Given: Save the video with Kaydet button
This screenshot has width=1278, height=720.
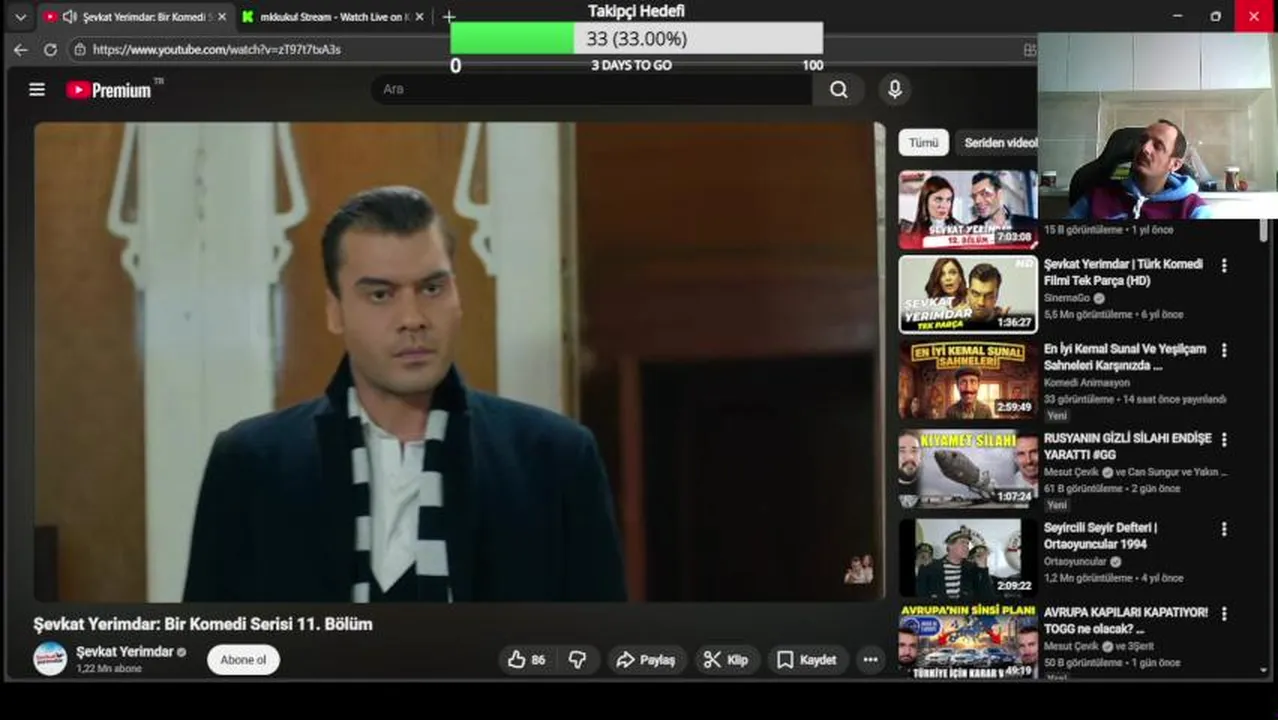Looking at the screenshot, I should pyautogui.click(x=807, y=660).
